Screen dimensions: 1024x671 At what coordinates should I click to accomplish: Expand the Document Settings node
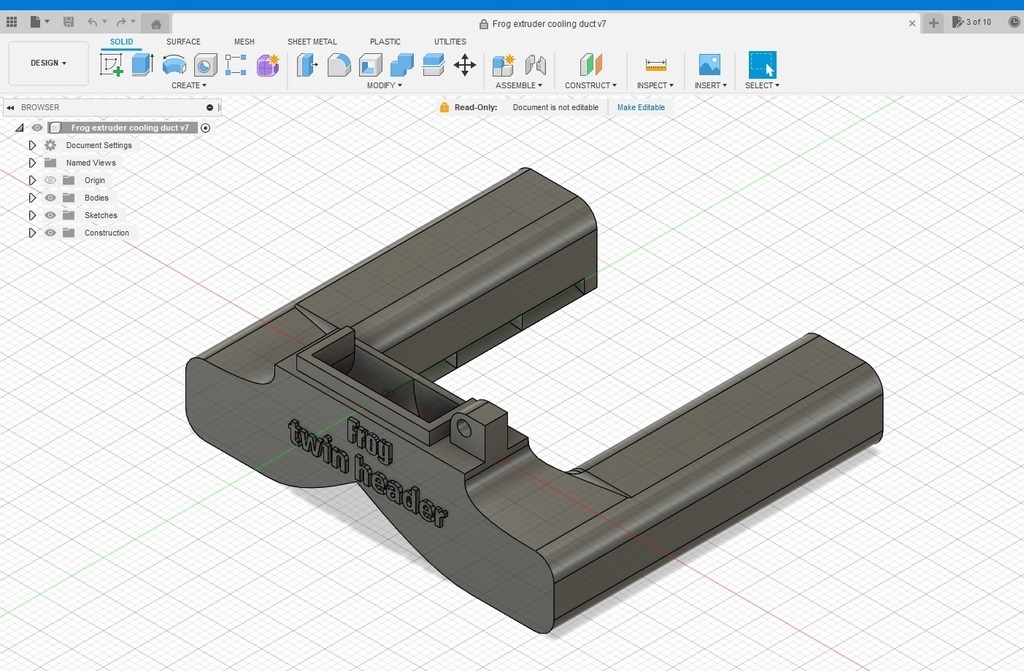[x=32, y=145]
